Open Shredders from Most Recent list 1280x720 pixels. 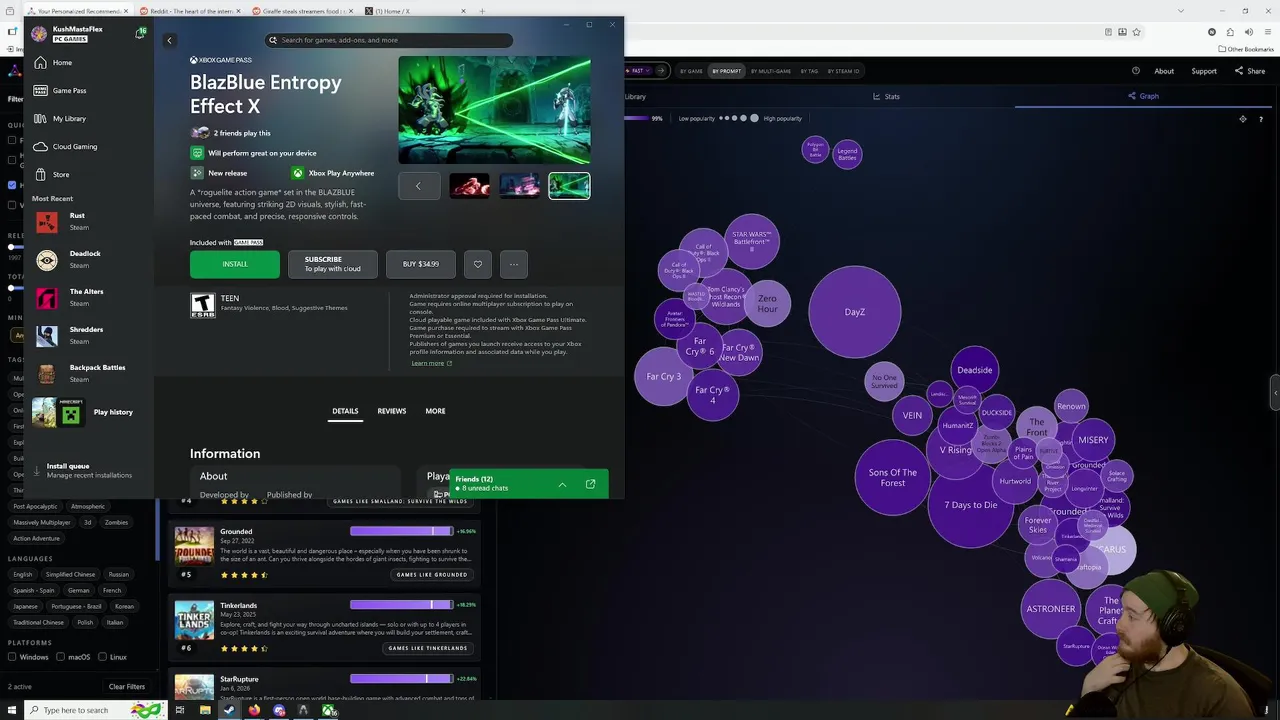86,335
